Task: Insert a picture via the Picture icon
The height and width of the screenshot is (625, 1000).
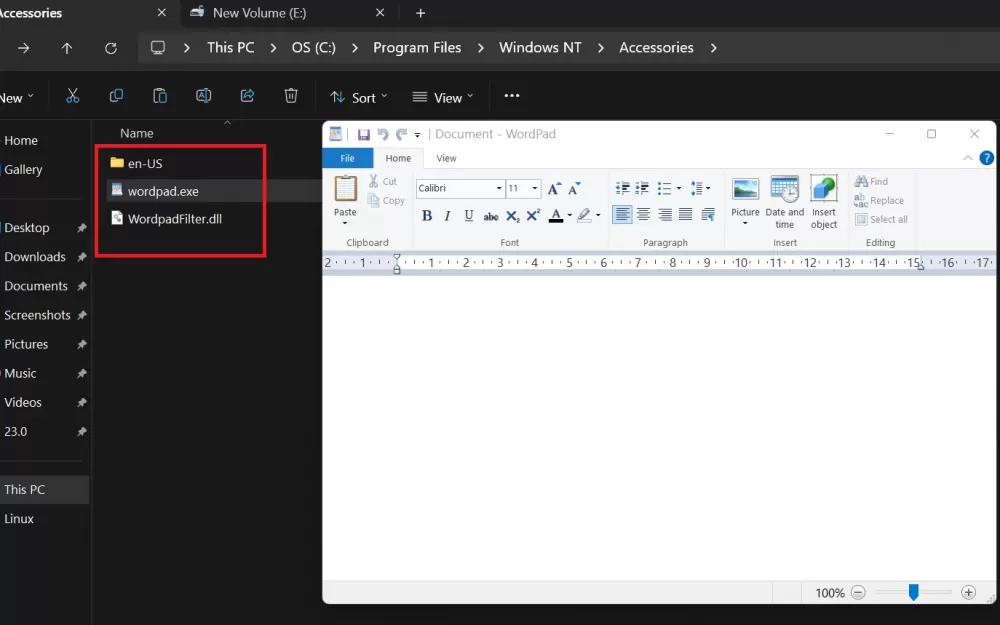Action: coord(745,190)
